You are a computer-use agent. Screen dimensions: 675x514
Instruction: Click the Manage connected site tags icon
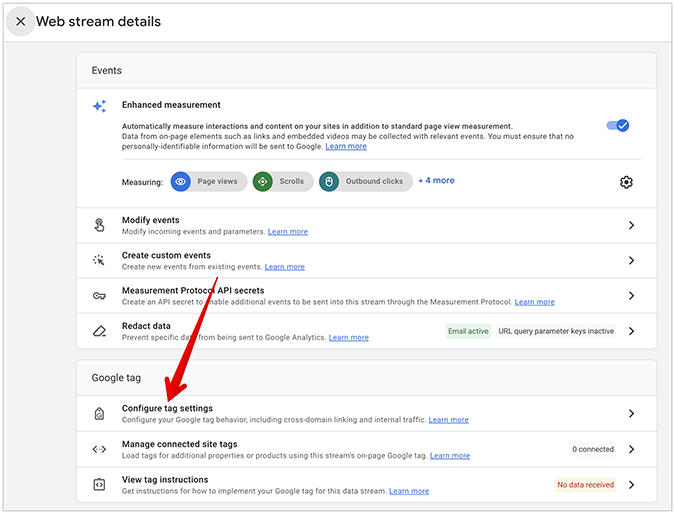tap(99, 449)
